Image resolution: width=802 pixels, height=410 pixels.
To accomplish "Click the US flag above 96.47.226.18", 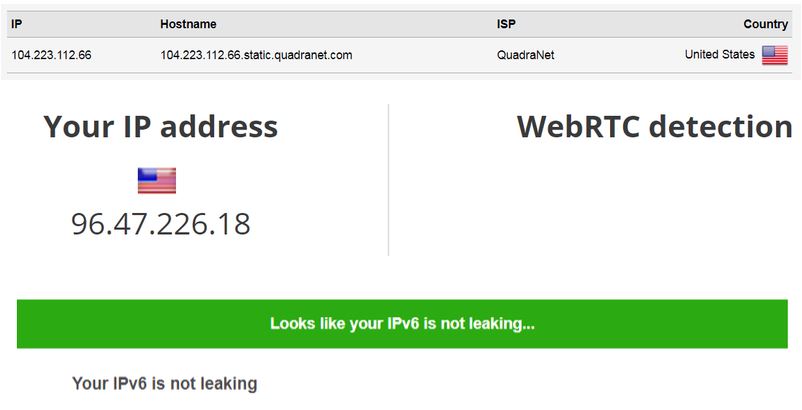I will 157,180.
